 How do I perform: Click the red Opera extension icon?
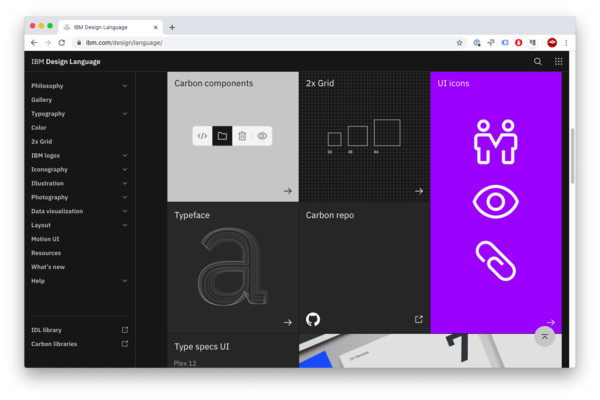518,42
